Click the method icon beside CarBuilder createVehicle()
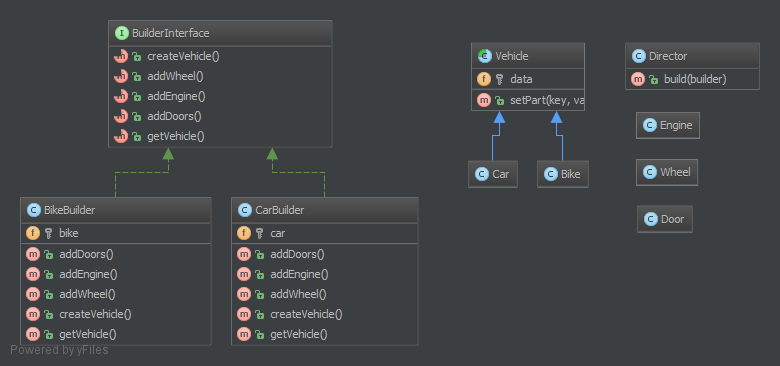Screen dimensions: 780x366 244,314
